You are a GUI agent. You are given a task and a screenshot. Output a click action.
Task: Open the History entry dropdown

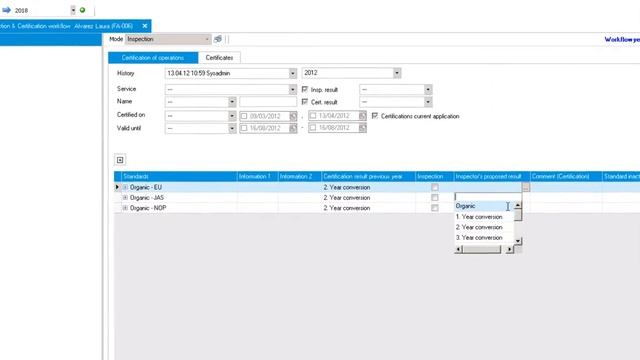293,73
